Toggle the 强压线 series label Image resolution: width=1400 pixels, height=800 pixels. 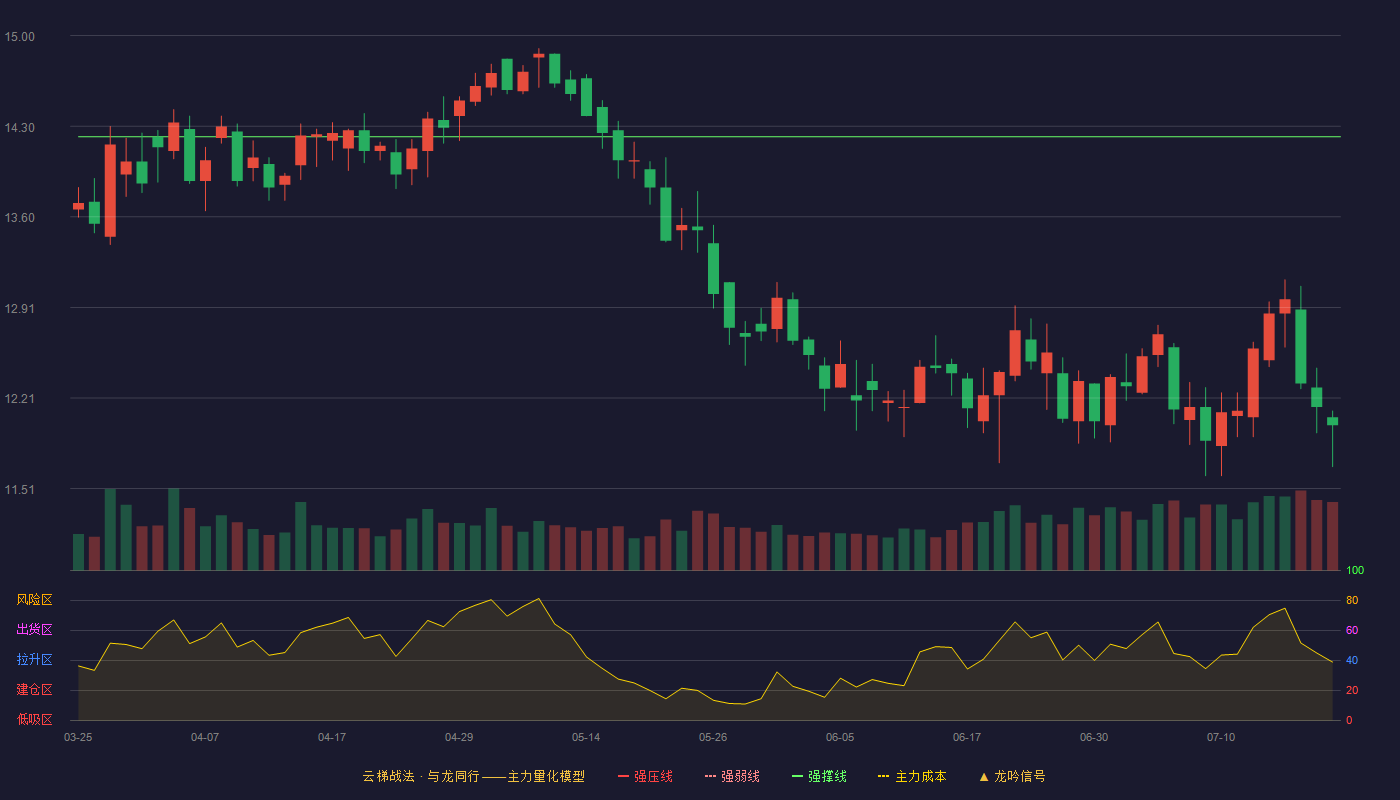click(653, 776)
